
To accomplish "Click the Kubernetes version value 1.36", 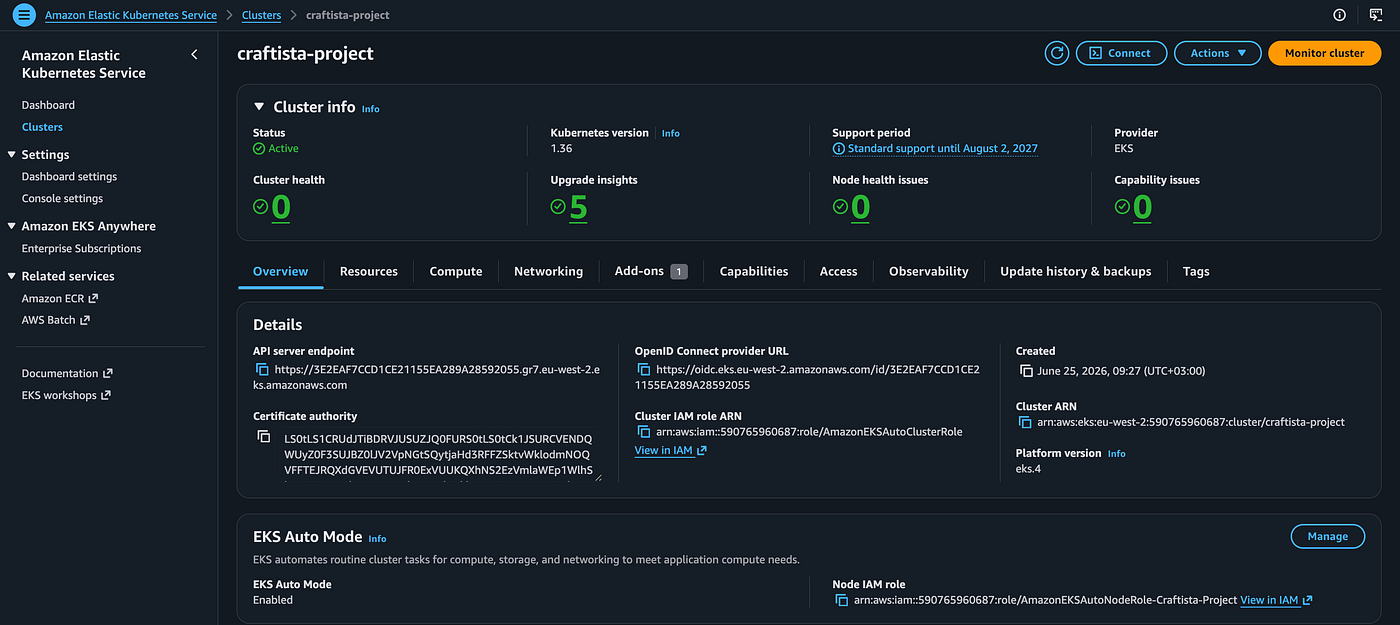I will click(x=561, y=149).
